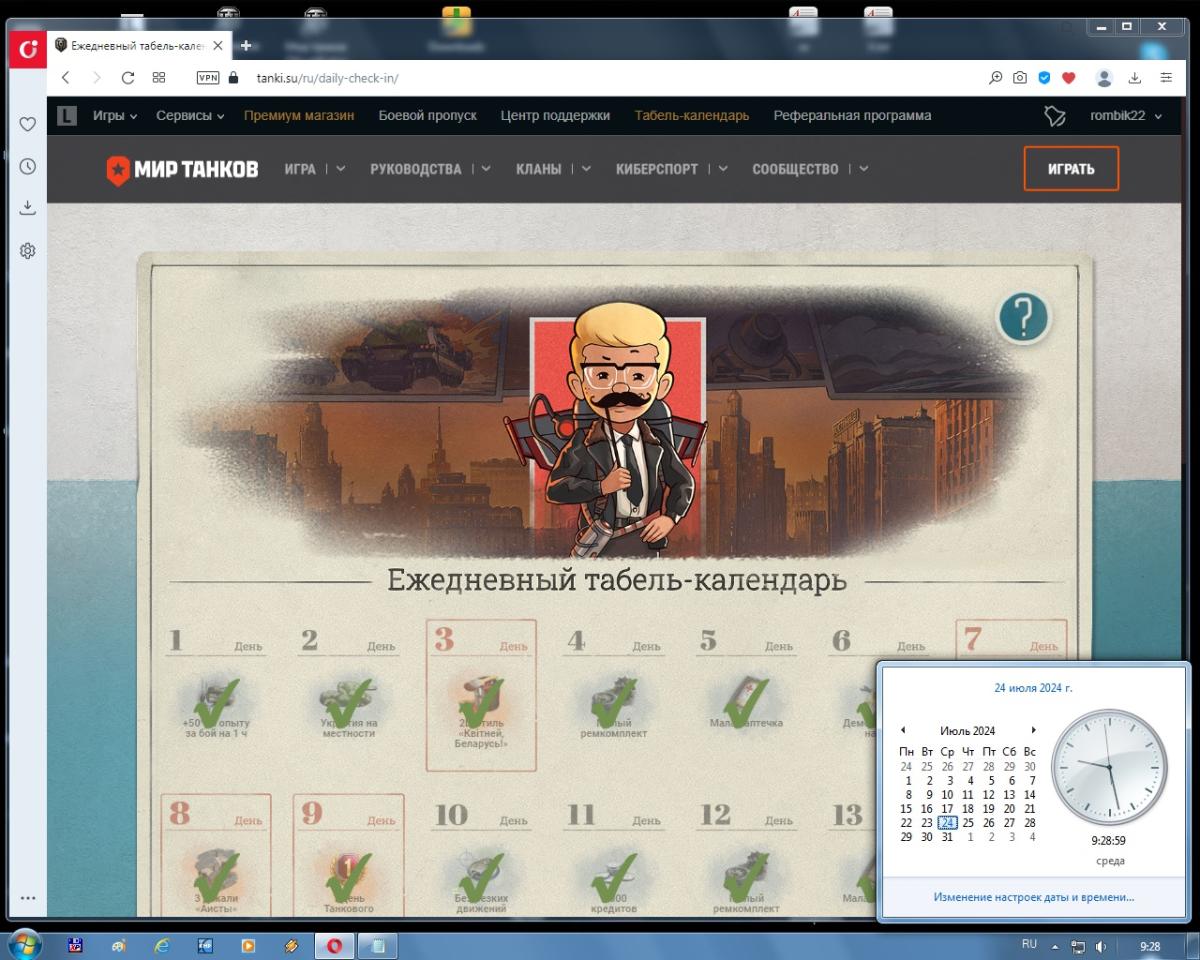Image resolution: width=1200 pixels, height=960 pixels.
Task: Select day 10 reward card
Action: [x=481, y=858]
